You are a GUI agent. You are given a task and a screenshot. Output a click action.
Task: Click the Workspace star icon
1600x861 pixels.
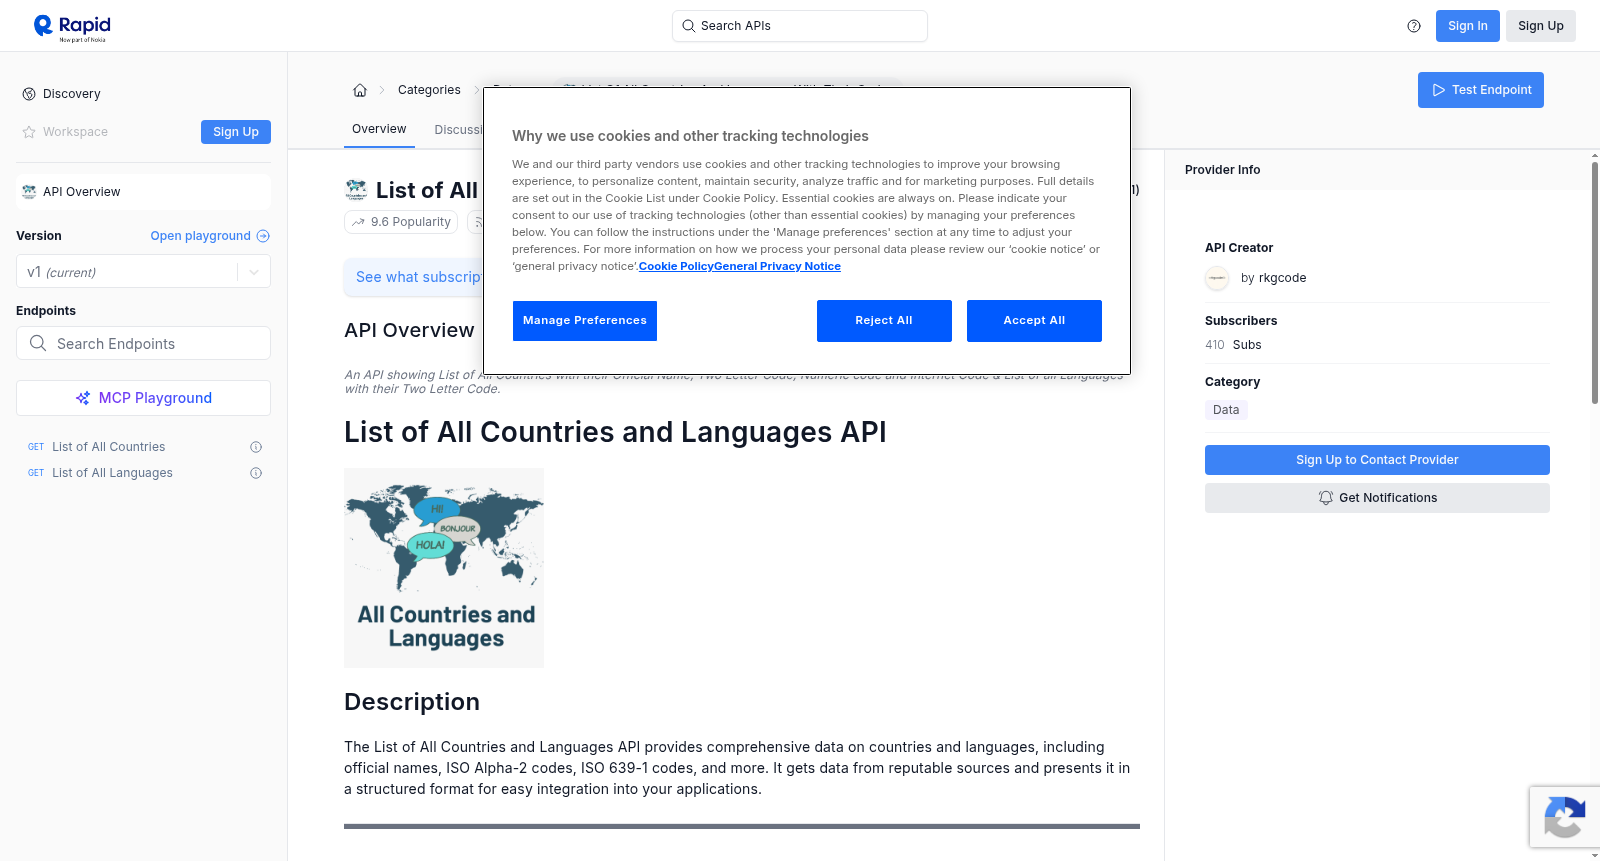pos(29,132)
